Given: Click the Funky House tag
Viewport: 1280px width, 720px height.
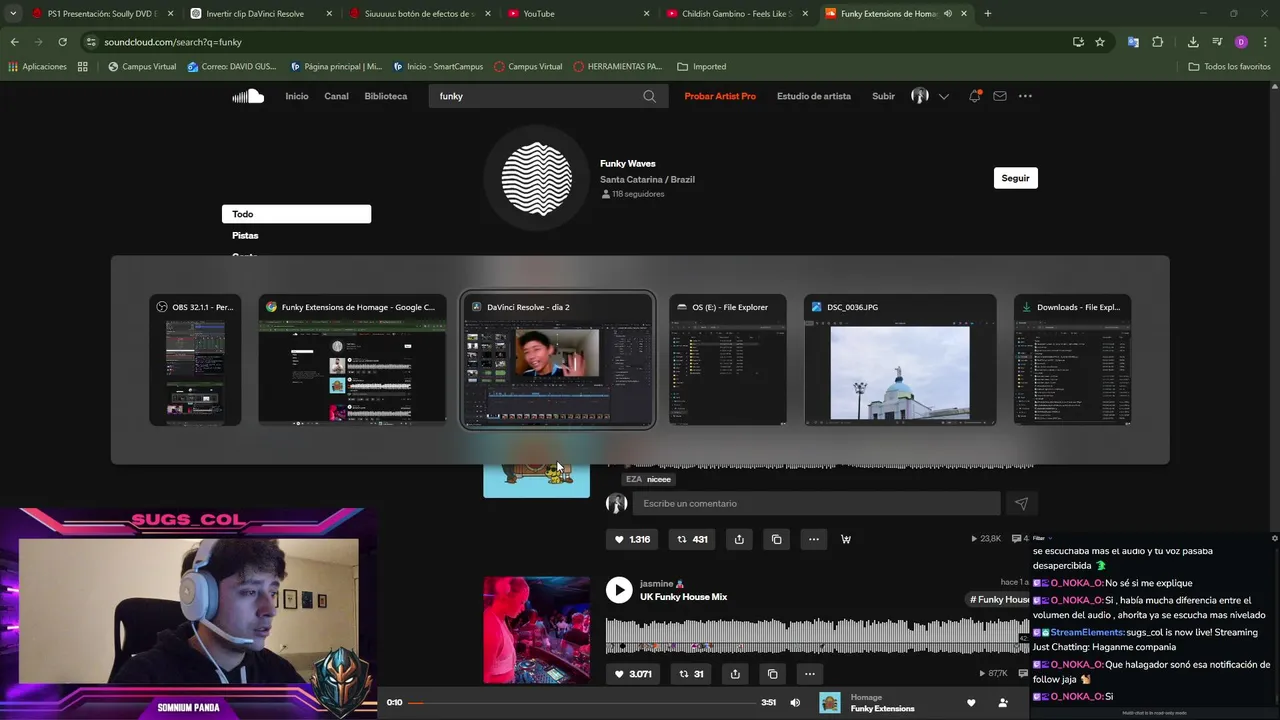Looking at the screenshot, I should click(1000, 599).
